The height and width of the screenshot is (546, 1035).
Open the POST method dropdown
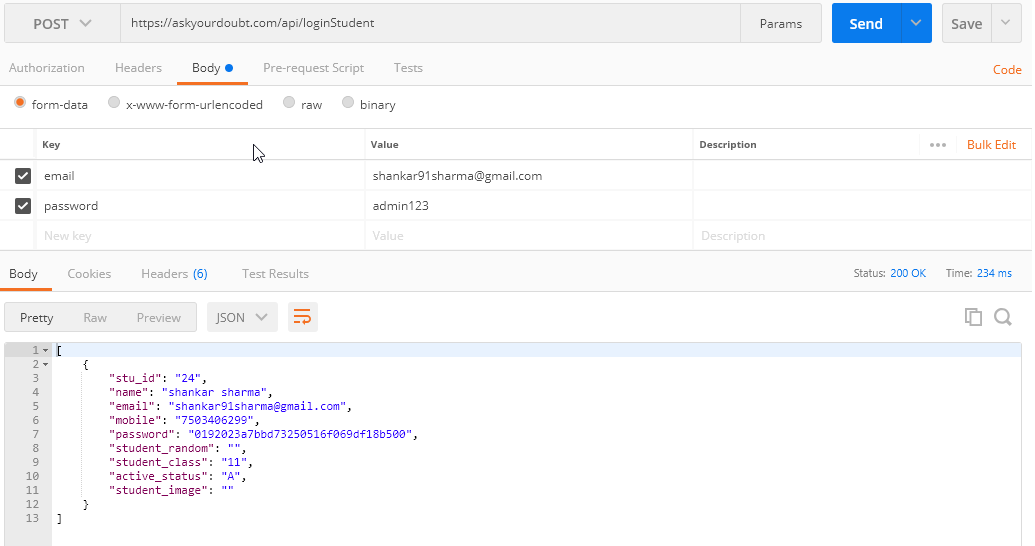[62, 24]
